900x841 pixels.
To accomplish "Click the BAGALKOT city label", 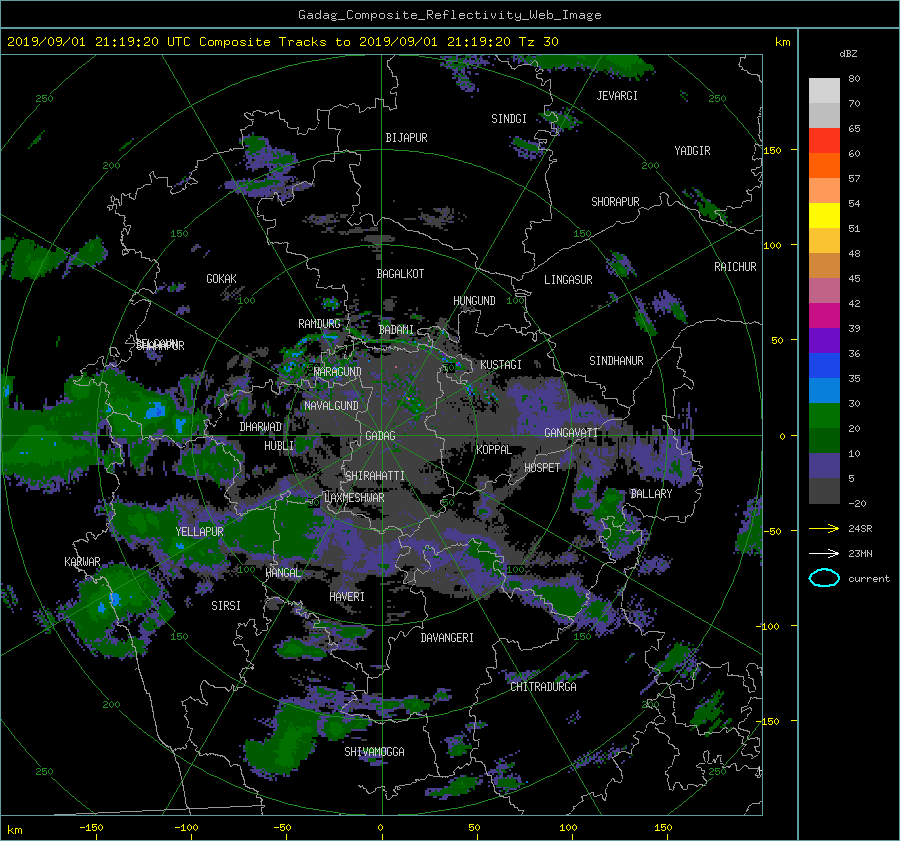I will pos(400,274).
